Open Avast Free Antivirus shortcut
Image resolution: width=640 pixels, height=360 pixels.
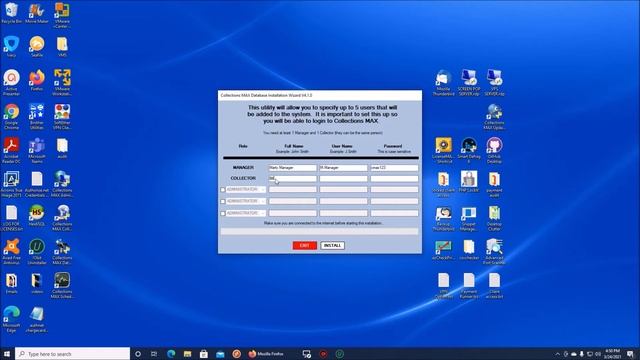[x=11, y=251]
